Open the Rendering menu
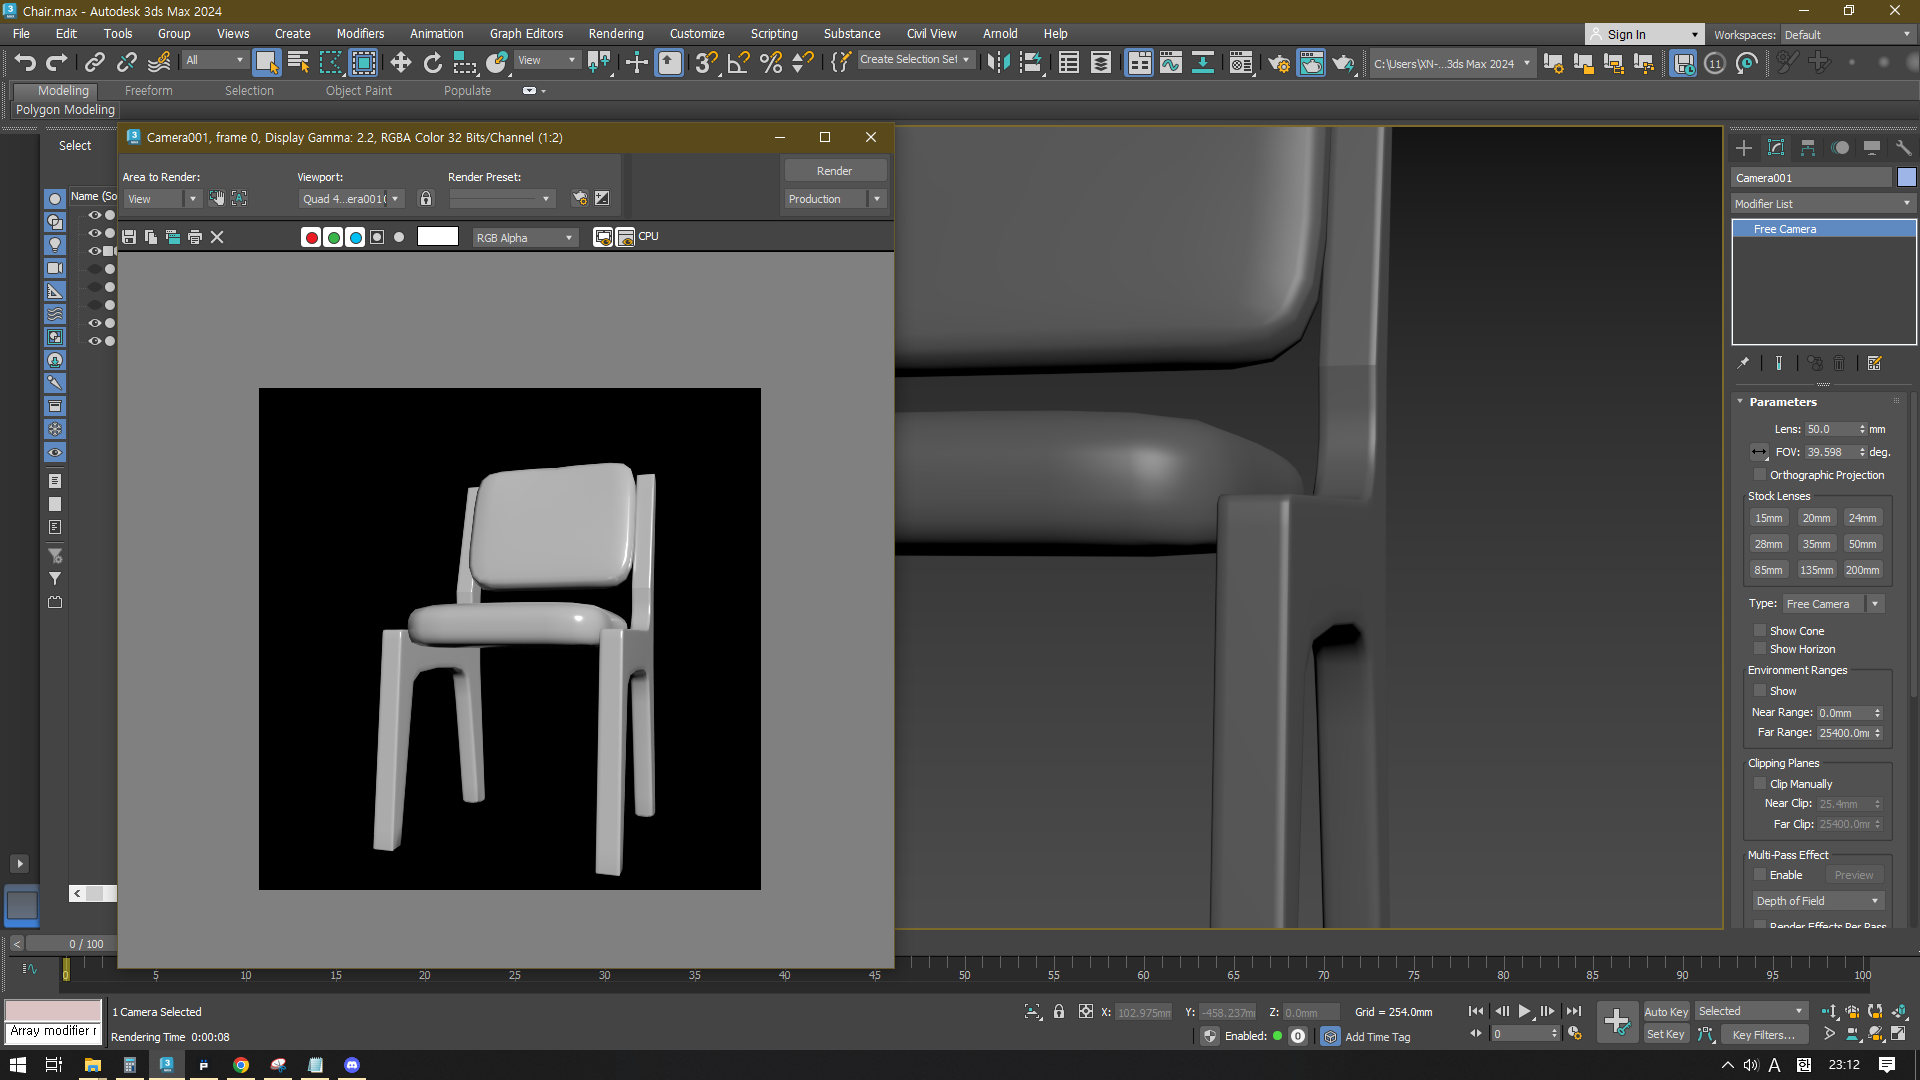Screen dimensions: 1920x1080 (x=615, y=33)
